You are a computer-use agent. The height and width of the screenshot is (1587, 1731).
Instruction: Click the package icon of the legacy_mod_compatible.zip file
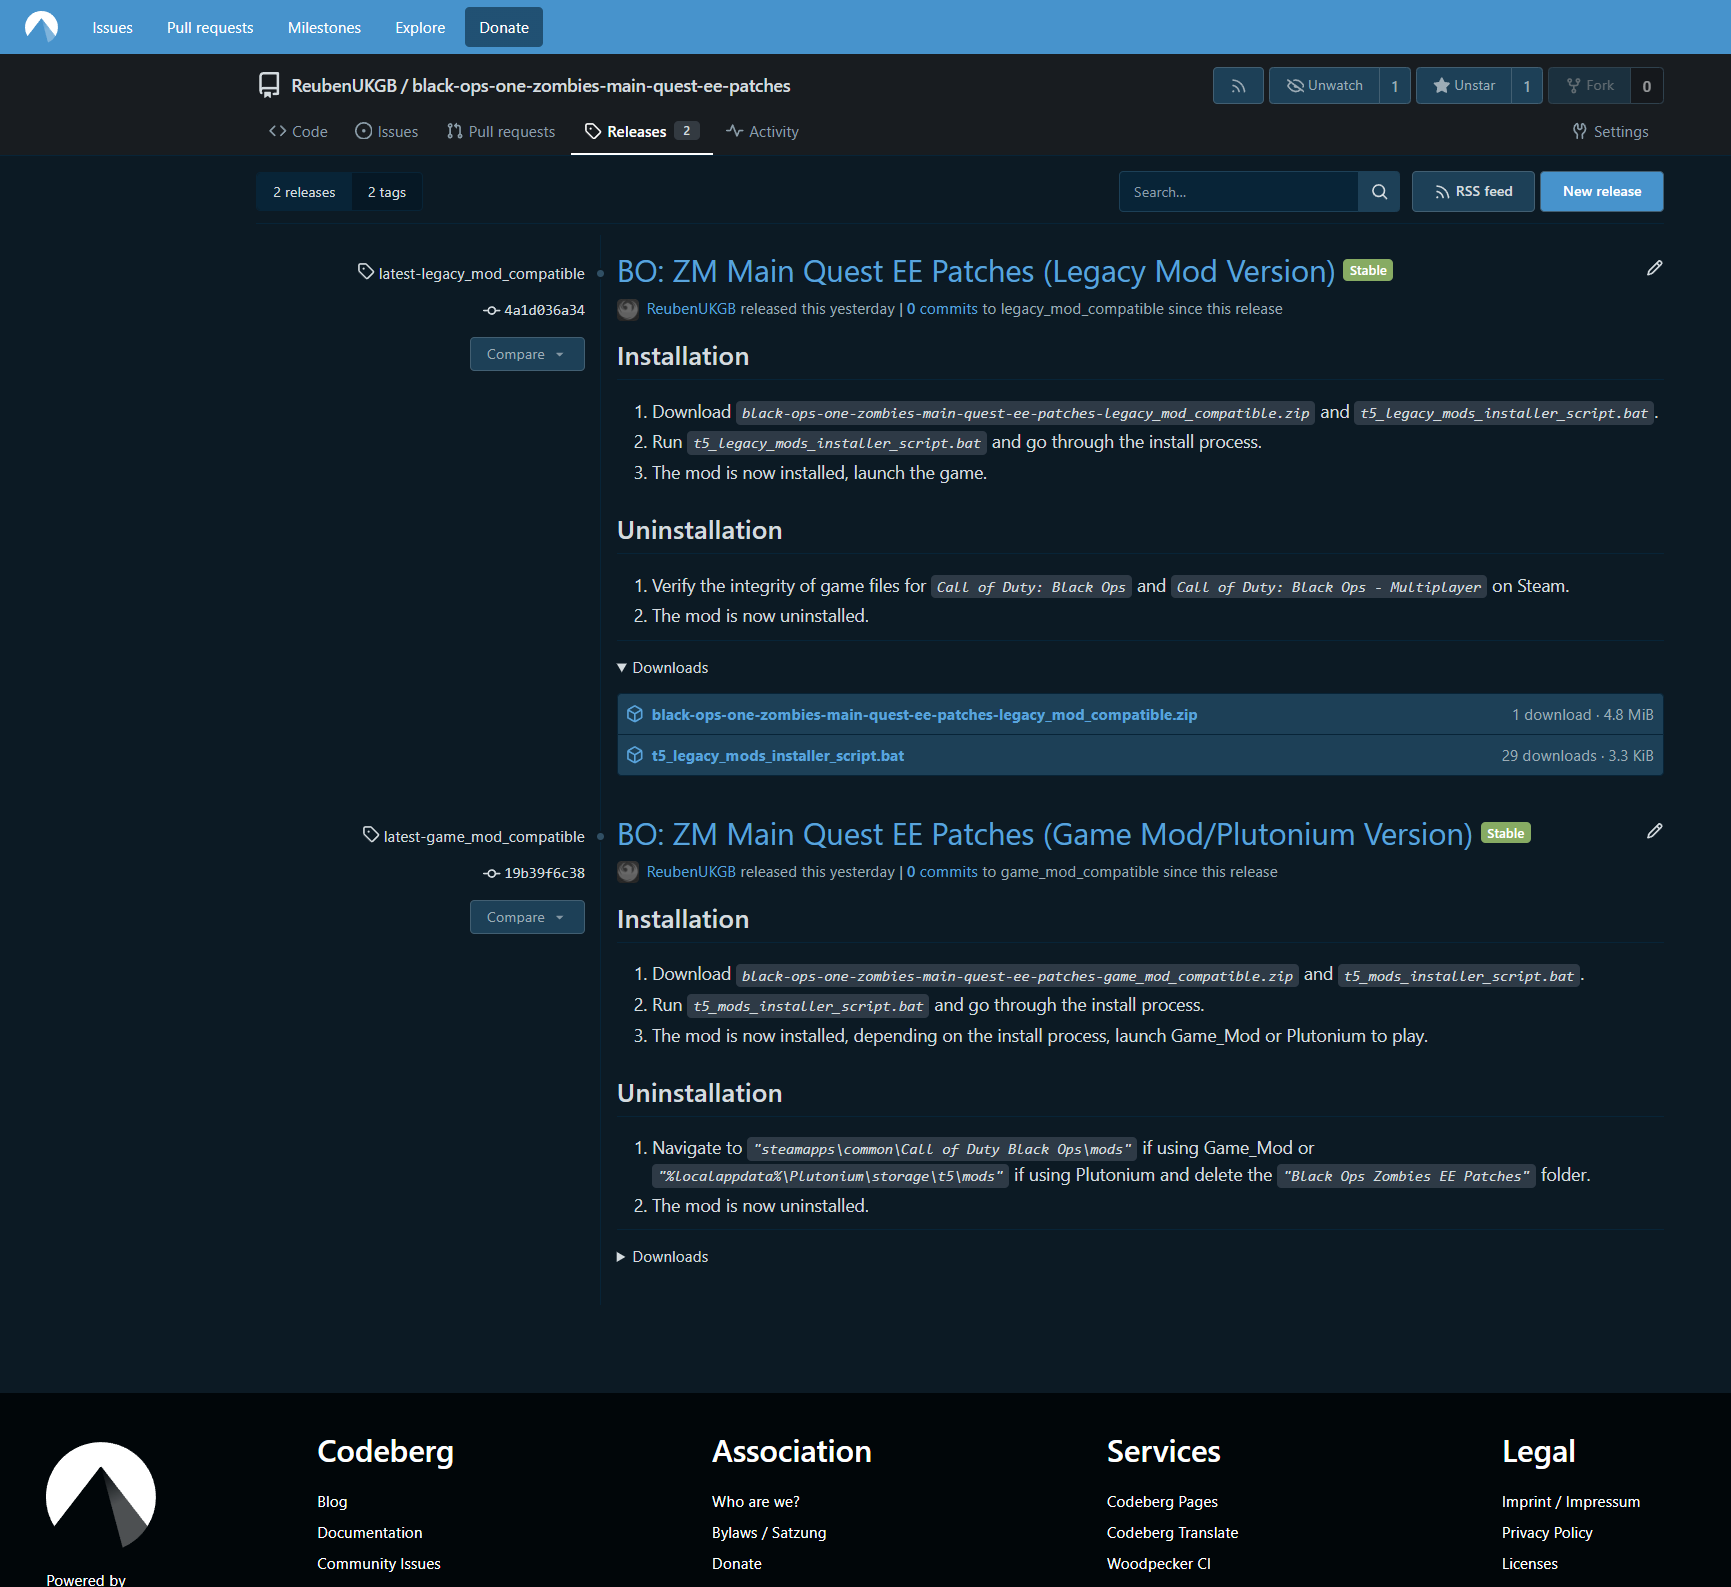pos(635,714)
